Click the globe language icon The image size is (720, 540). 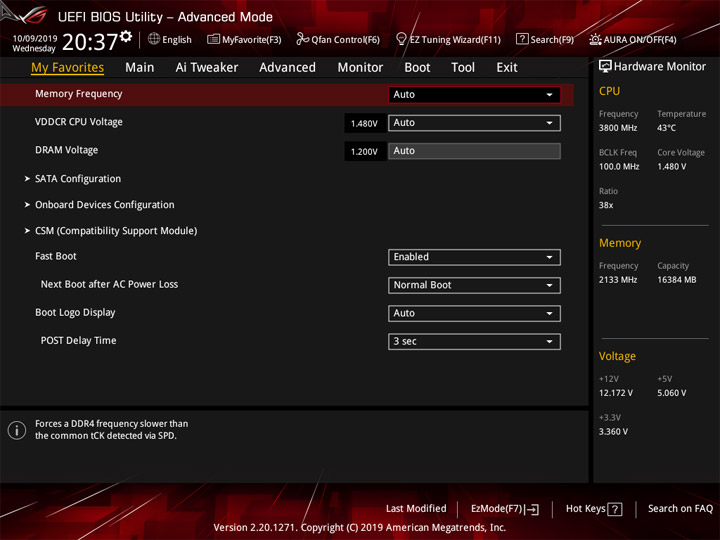(154, 39)
